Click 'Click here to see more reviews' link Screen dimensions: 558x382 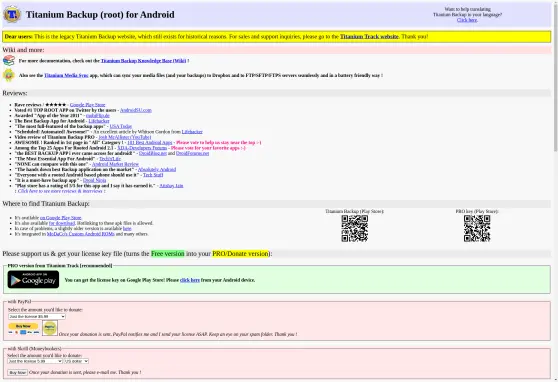point(60,191)
